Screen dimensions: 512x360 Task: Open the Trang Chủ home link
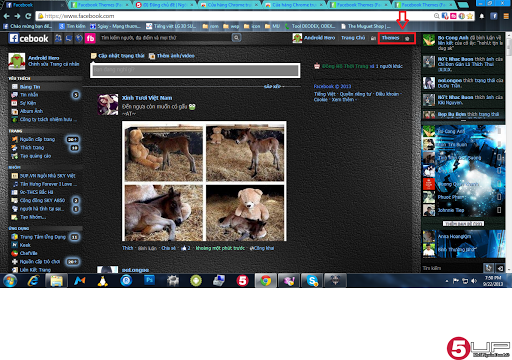(x=353, y=38)
